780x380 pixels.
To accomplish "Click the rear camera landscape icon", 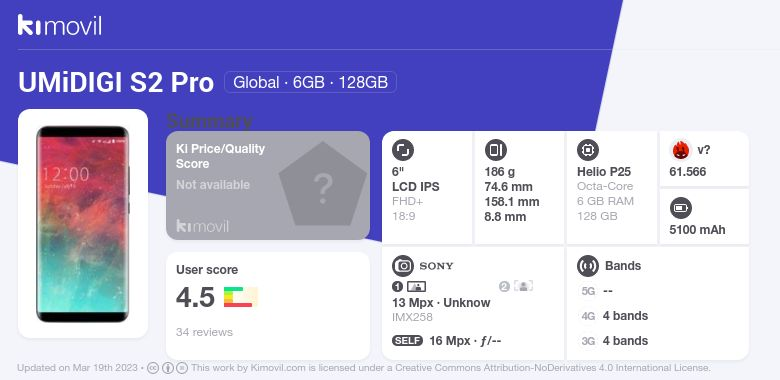I will pyautogui.click(x=416, y=286).
